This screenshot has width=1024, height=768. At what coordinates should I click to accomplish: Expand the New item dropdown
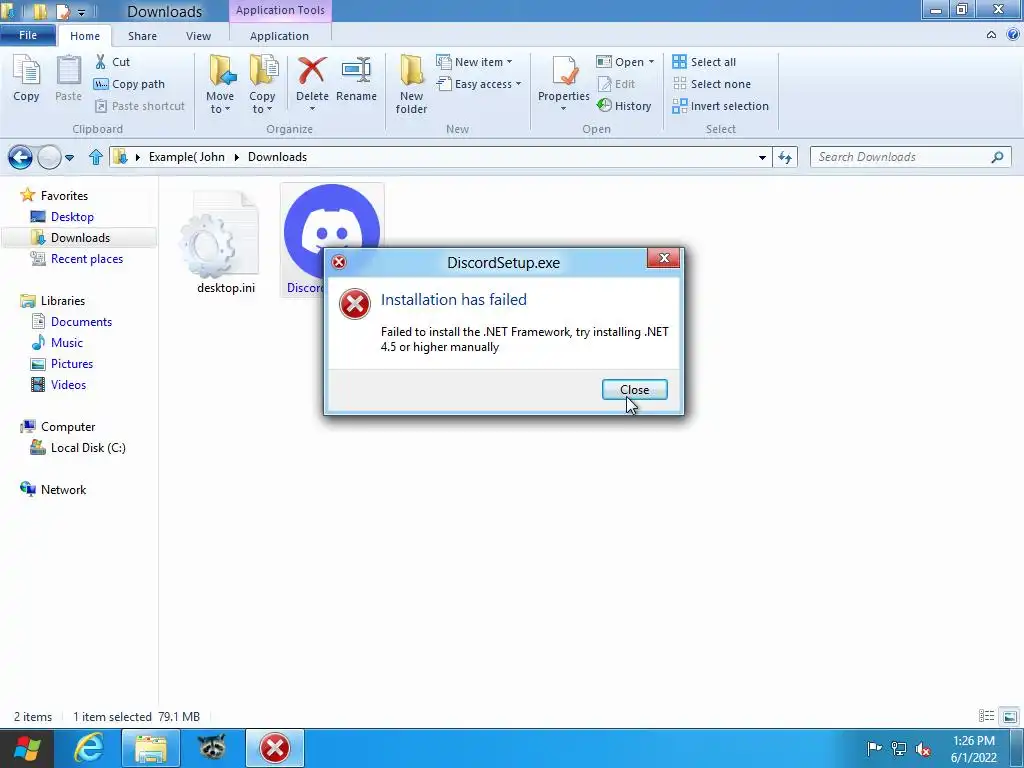point(475,62)
